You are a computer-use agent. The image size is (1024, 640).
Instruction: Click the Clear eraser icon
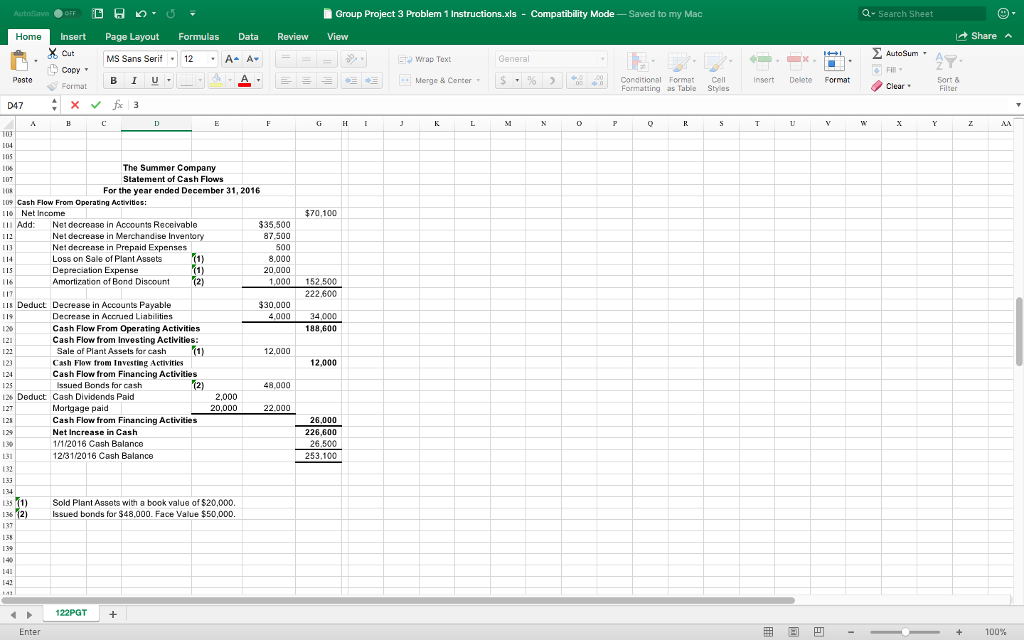coord(877,86)
